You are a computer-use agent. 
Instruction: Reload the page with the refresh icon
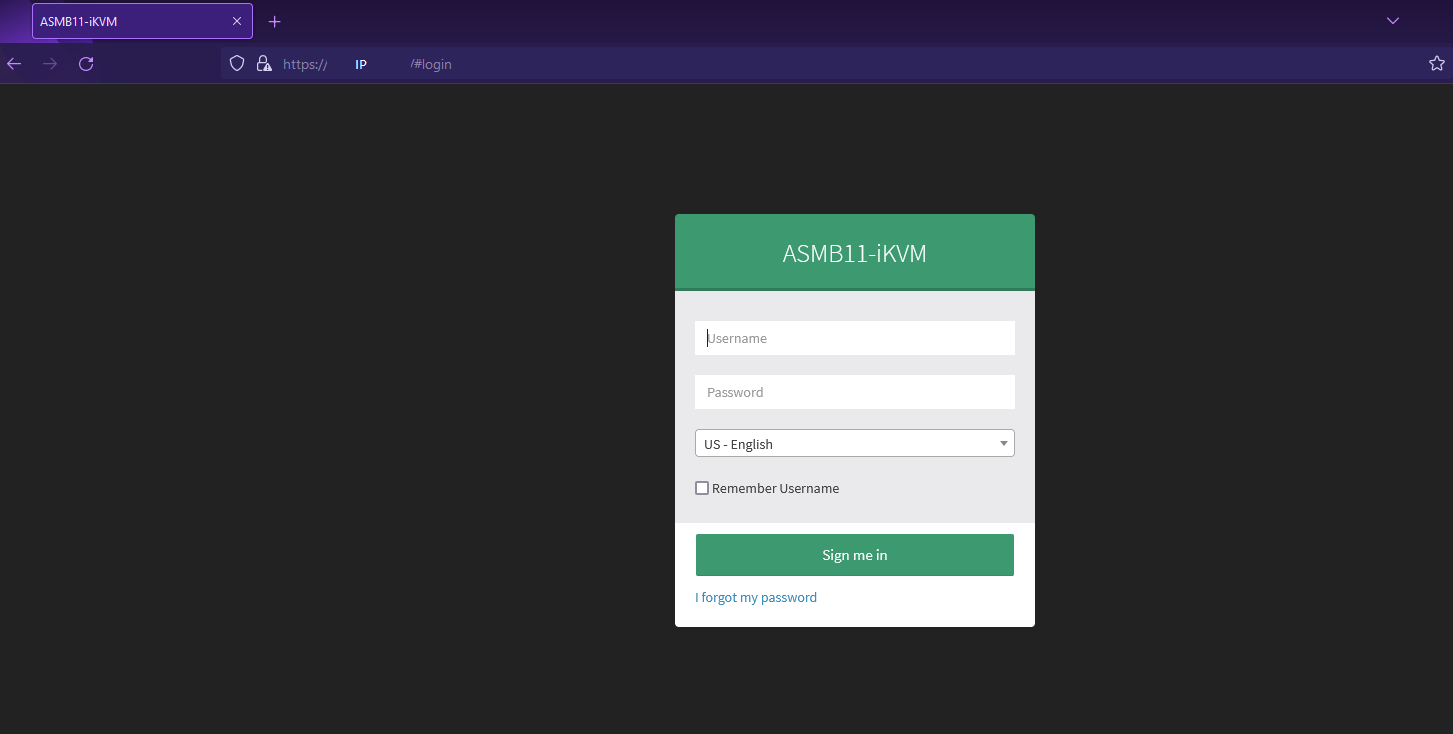point(86,64)
